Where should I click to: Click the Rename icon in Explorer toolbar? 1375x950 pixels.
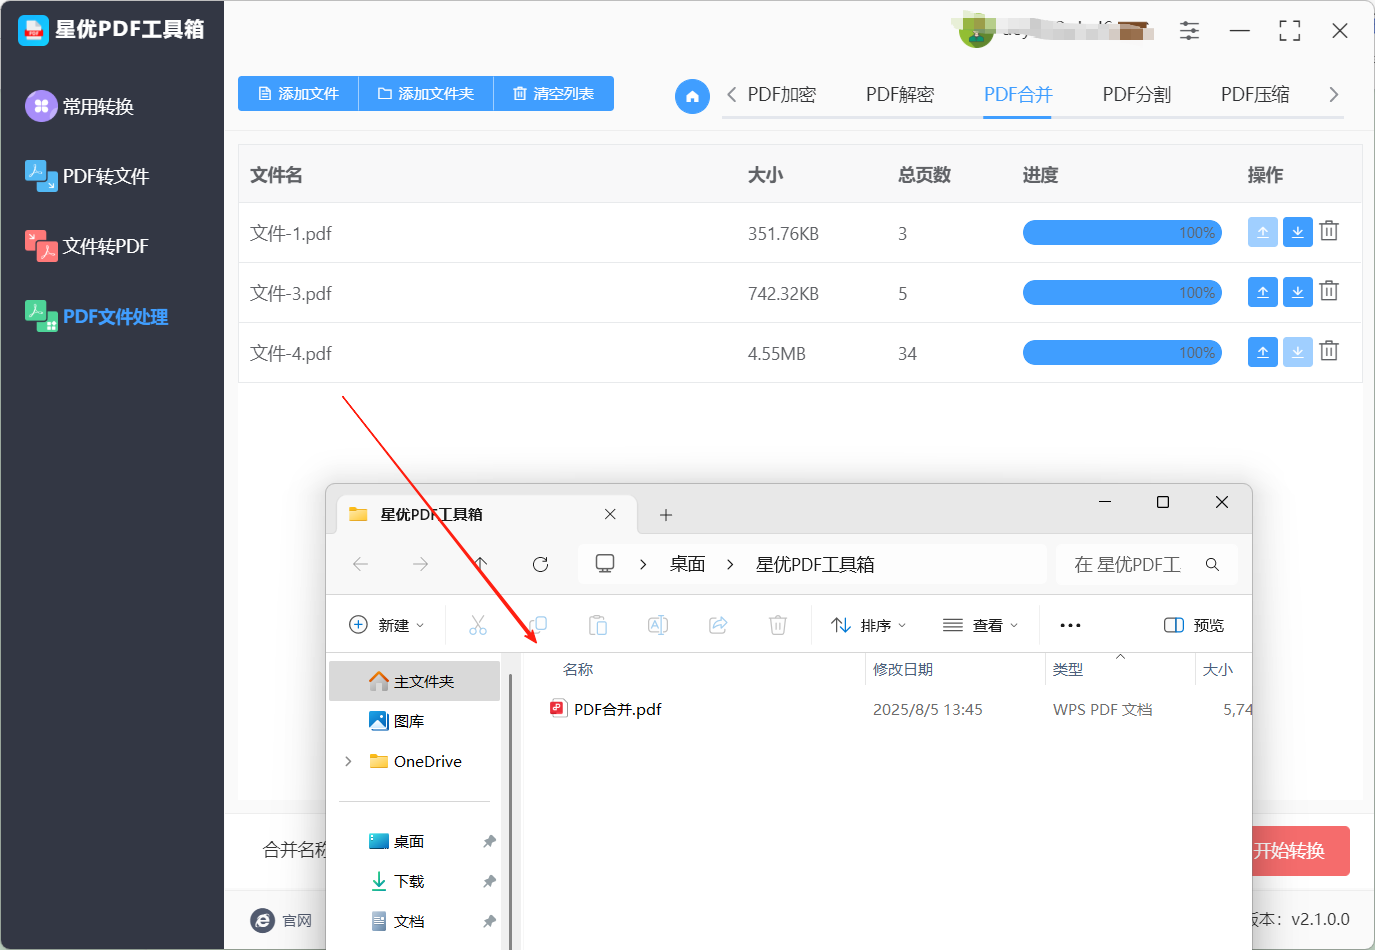658,625
